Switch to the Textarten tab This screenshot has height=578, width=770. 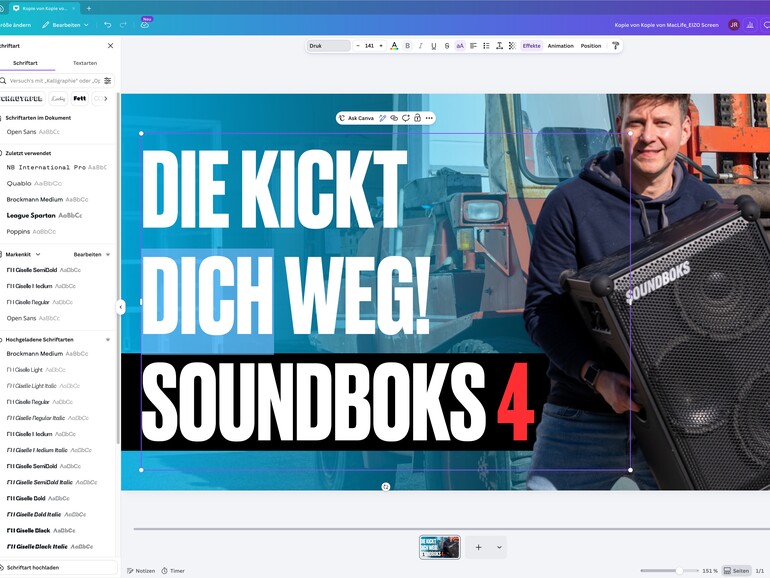85,63
